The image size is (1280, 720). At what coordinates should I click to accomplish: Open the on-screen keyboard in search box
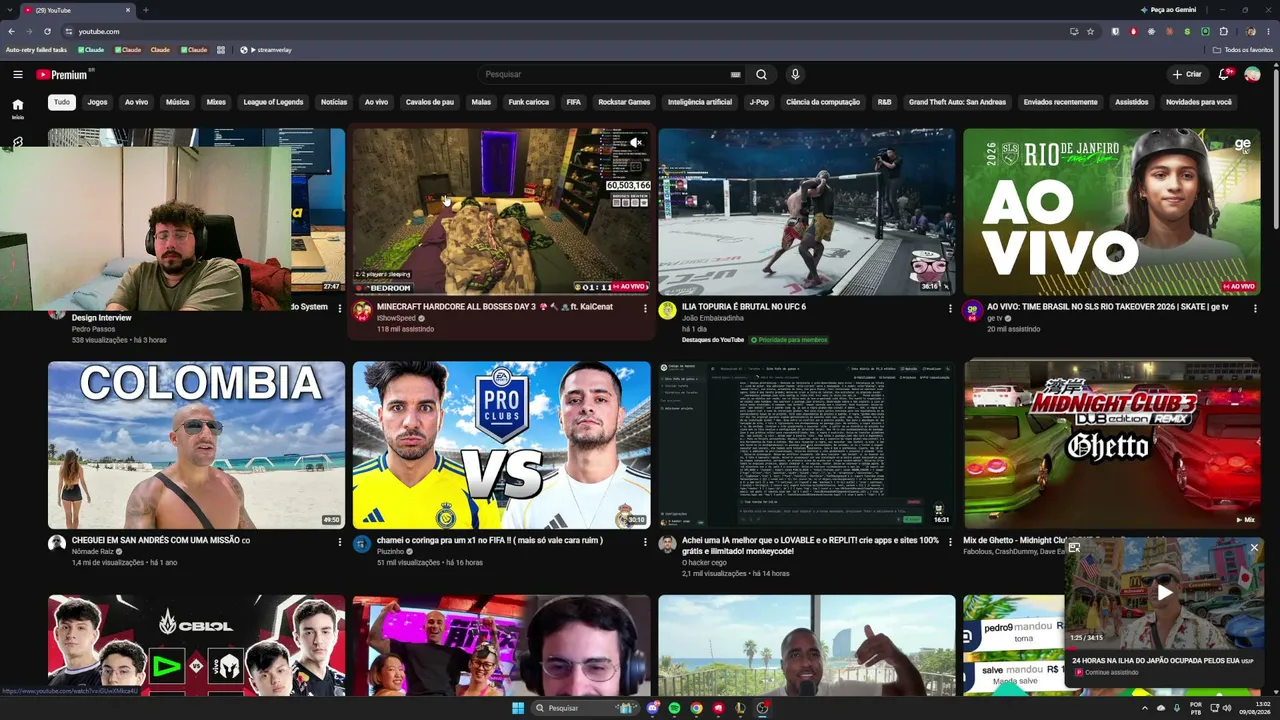click(x=736, y=74)
